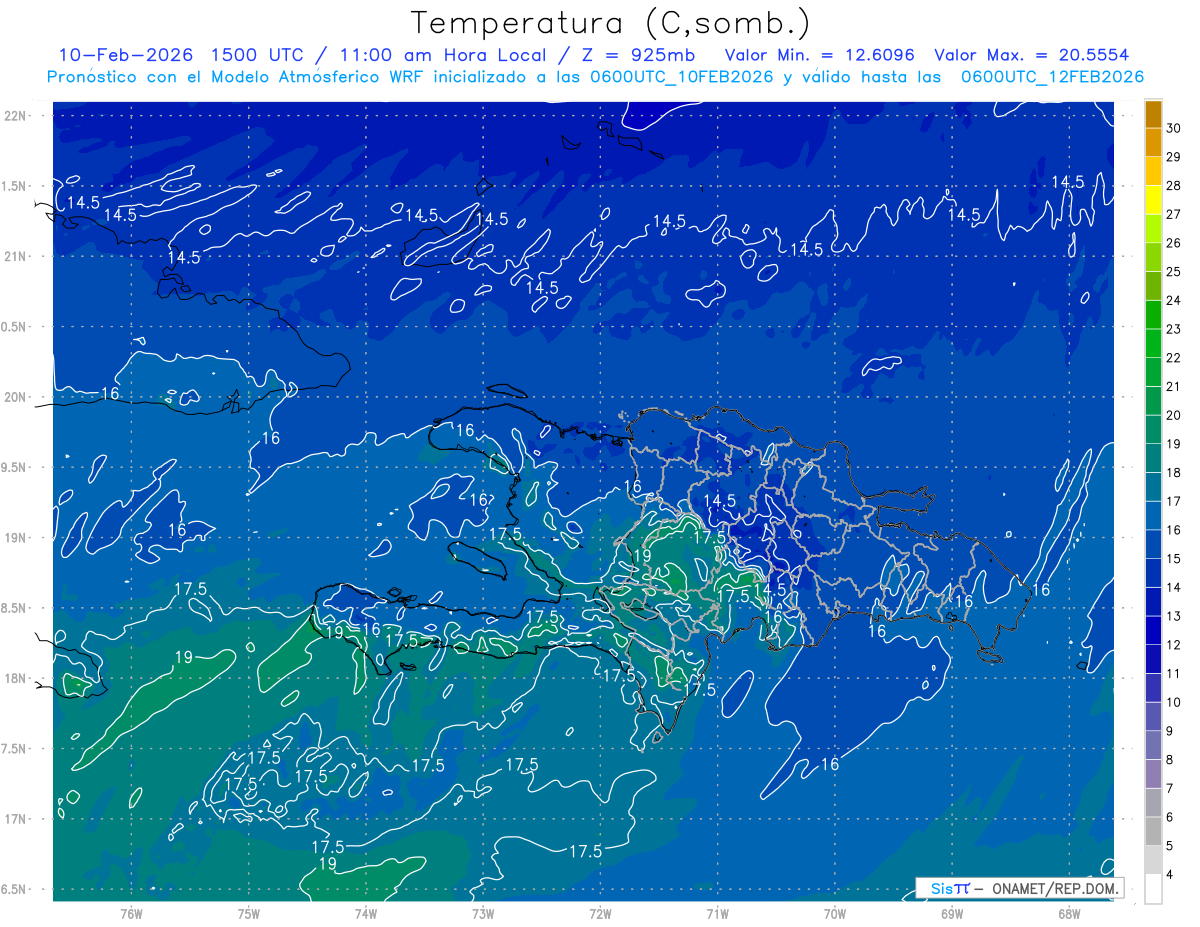Click colorbar legend value "28"
The height and width of the screenshot is (927, 1200).
[1173, 186]
